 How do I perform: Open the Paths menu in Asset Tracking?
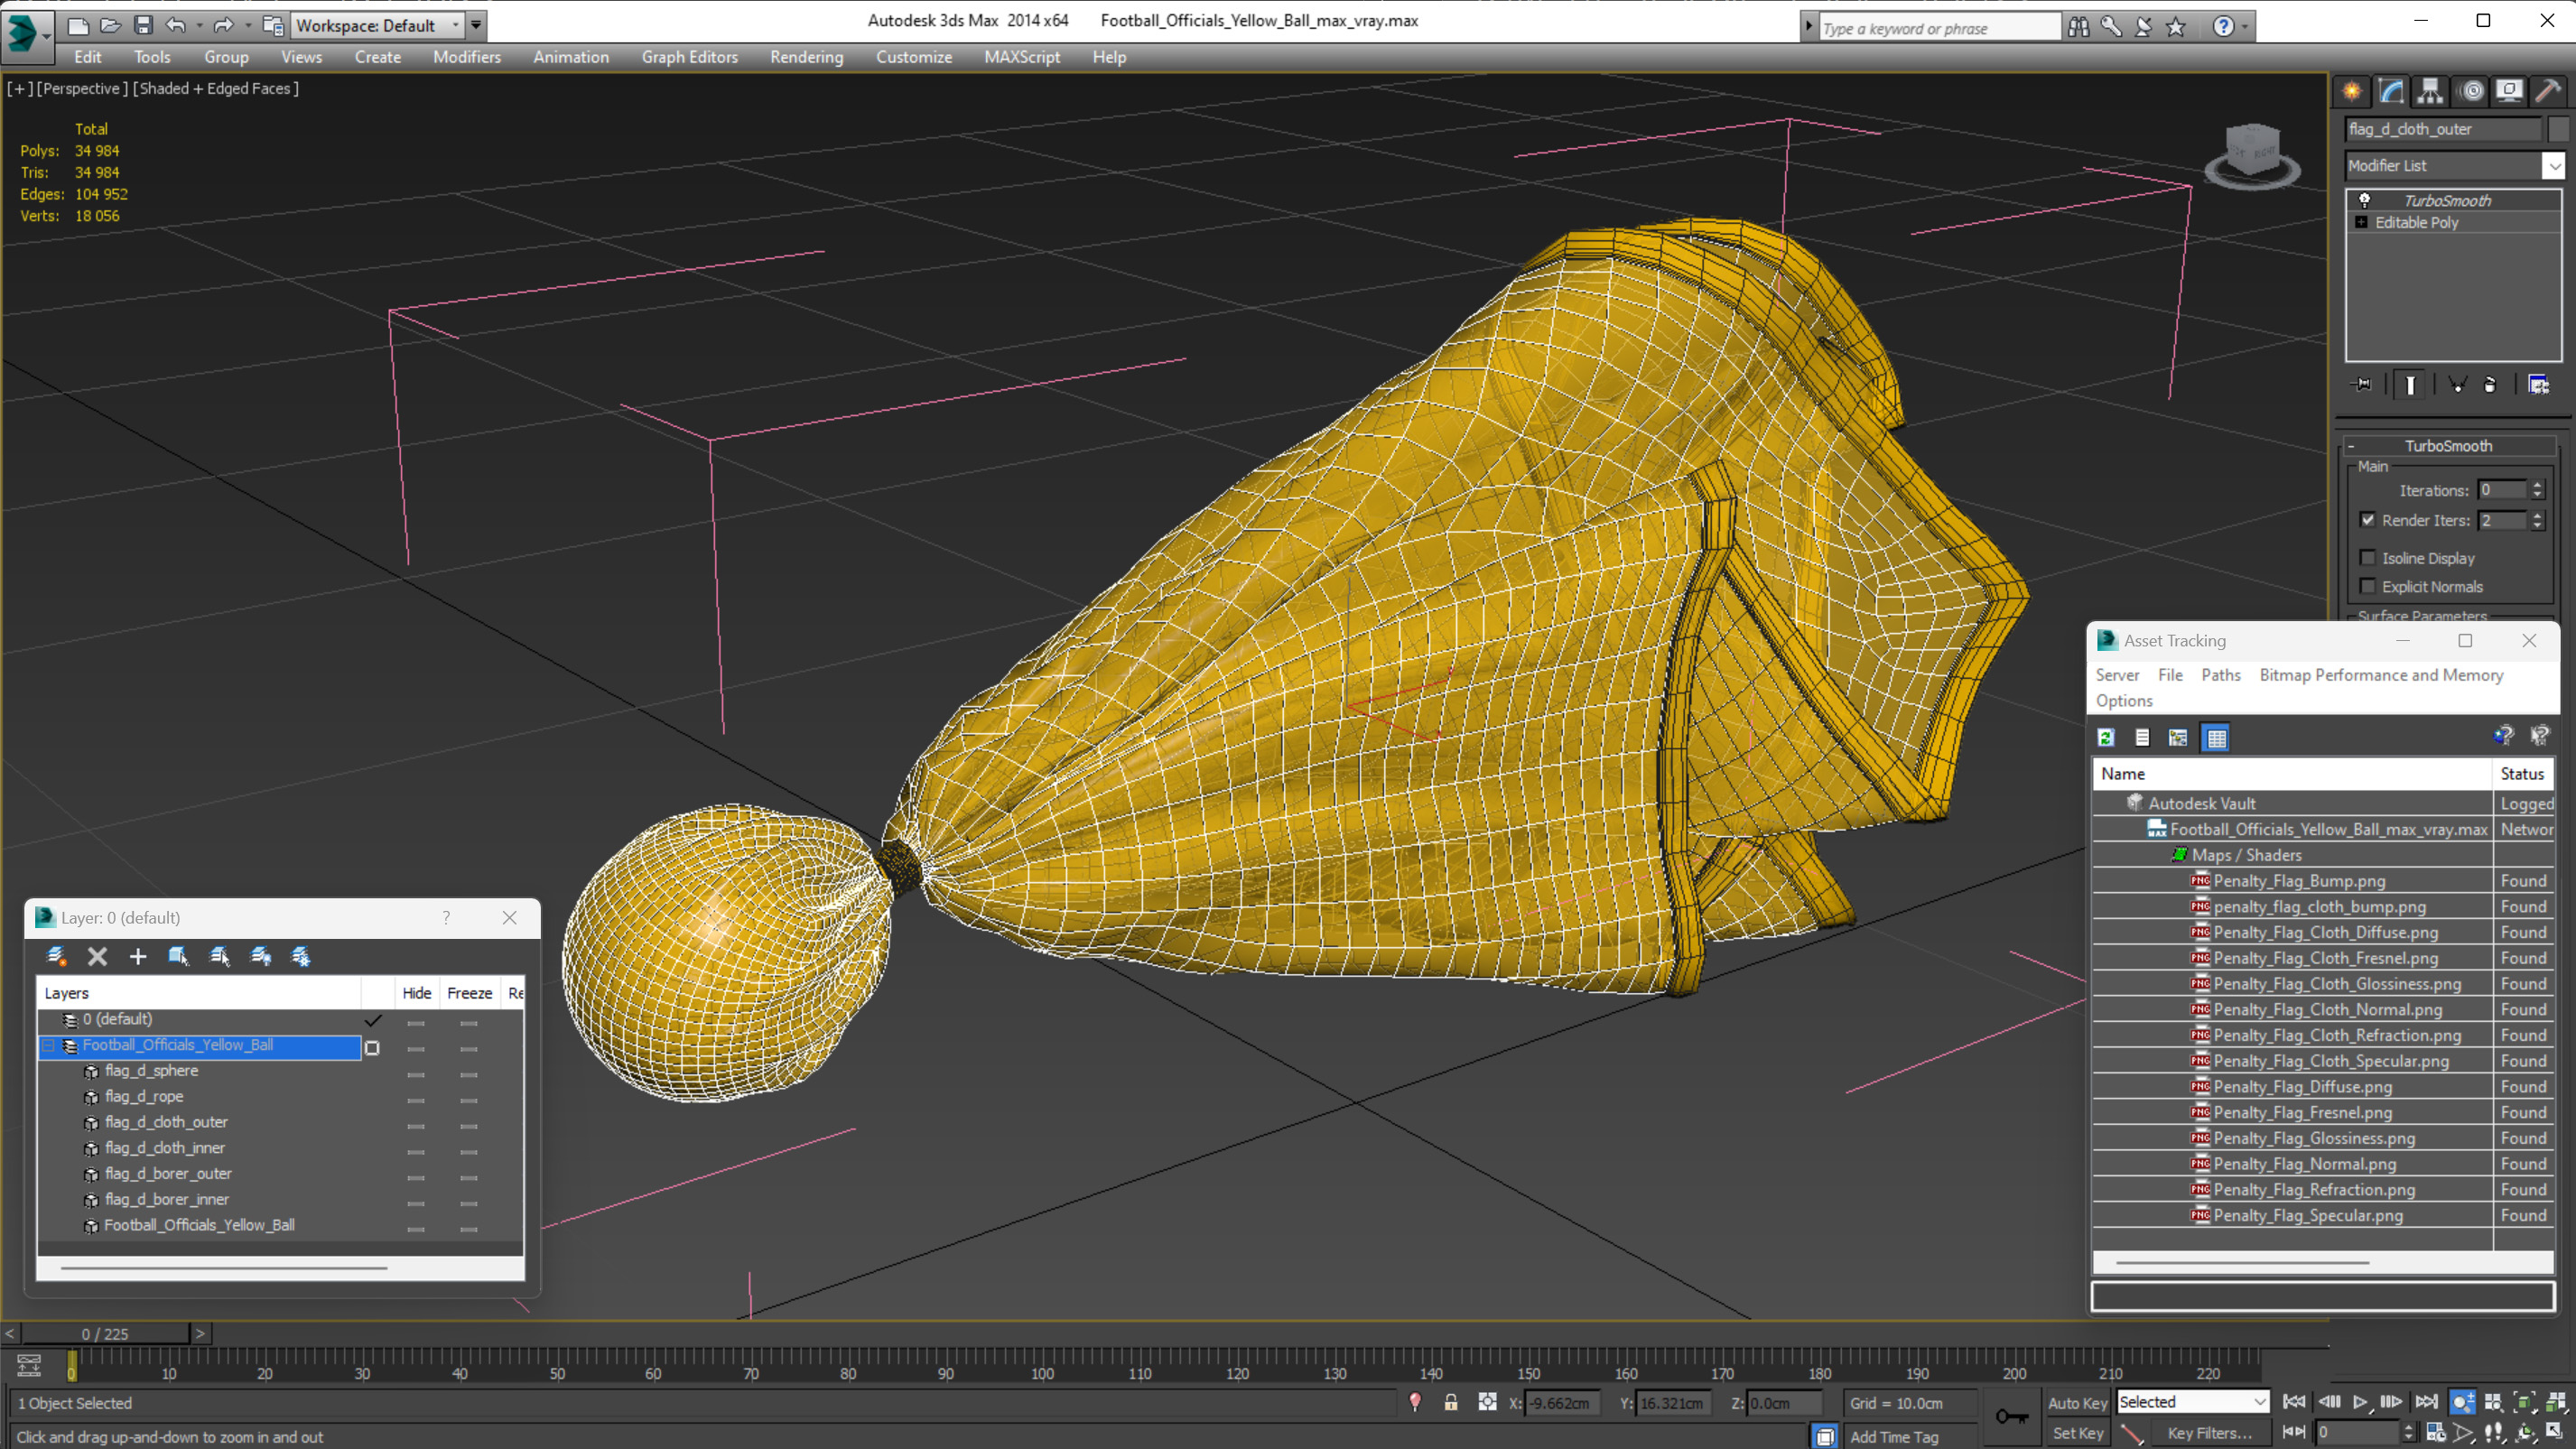tap(2220, 675)
